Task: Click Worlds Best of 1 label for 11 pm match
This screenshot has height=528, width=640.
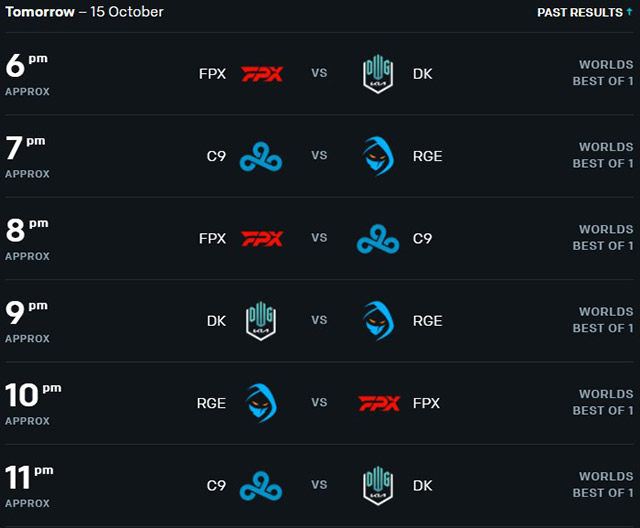Action: (603, 485)
